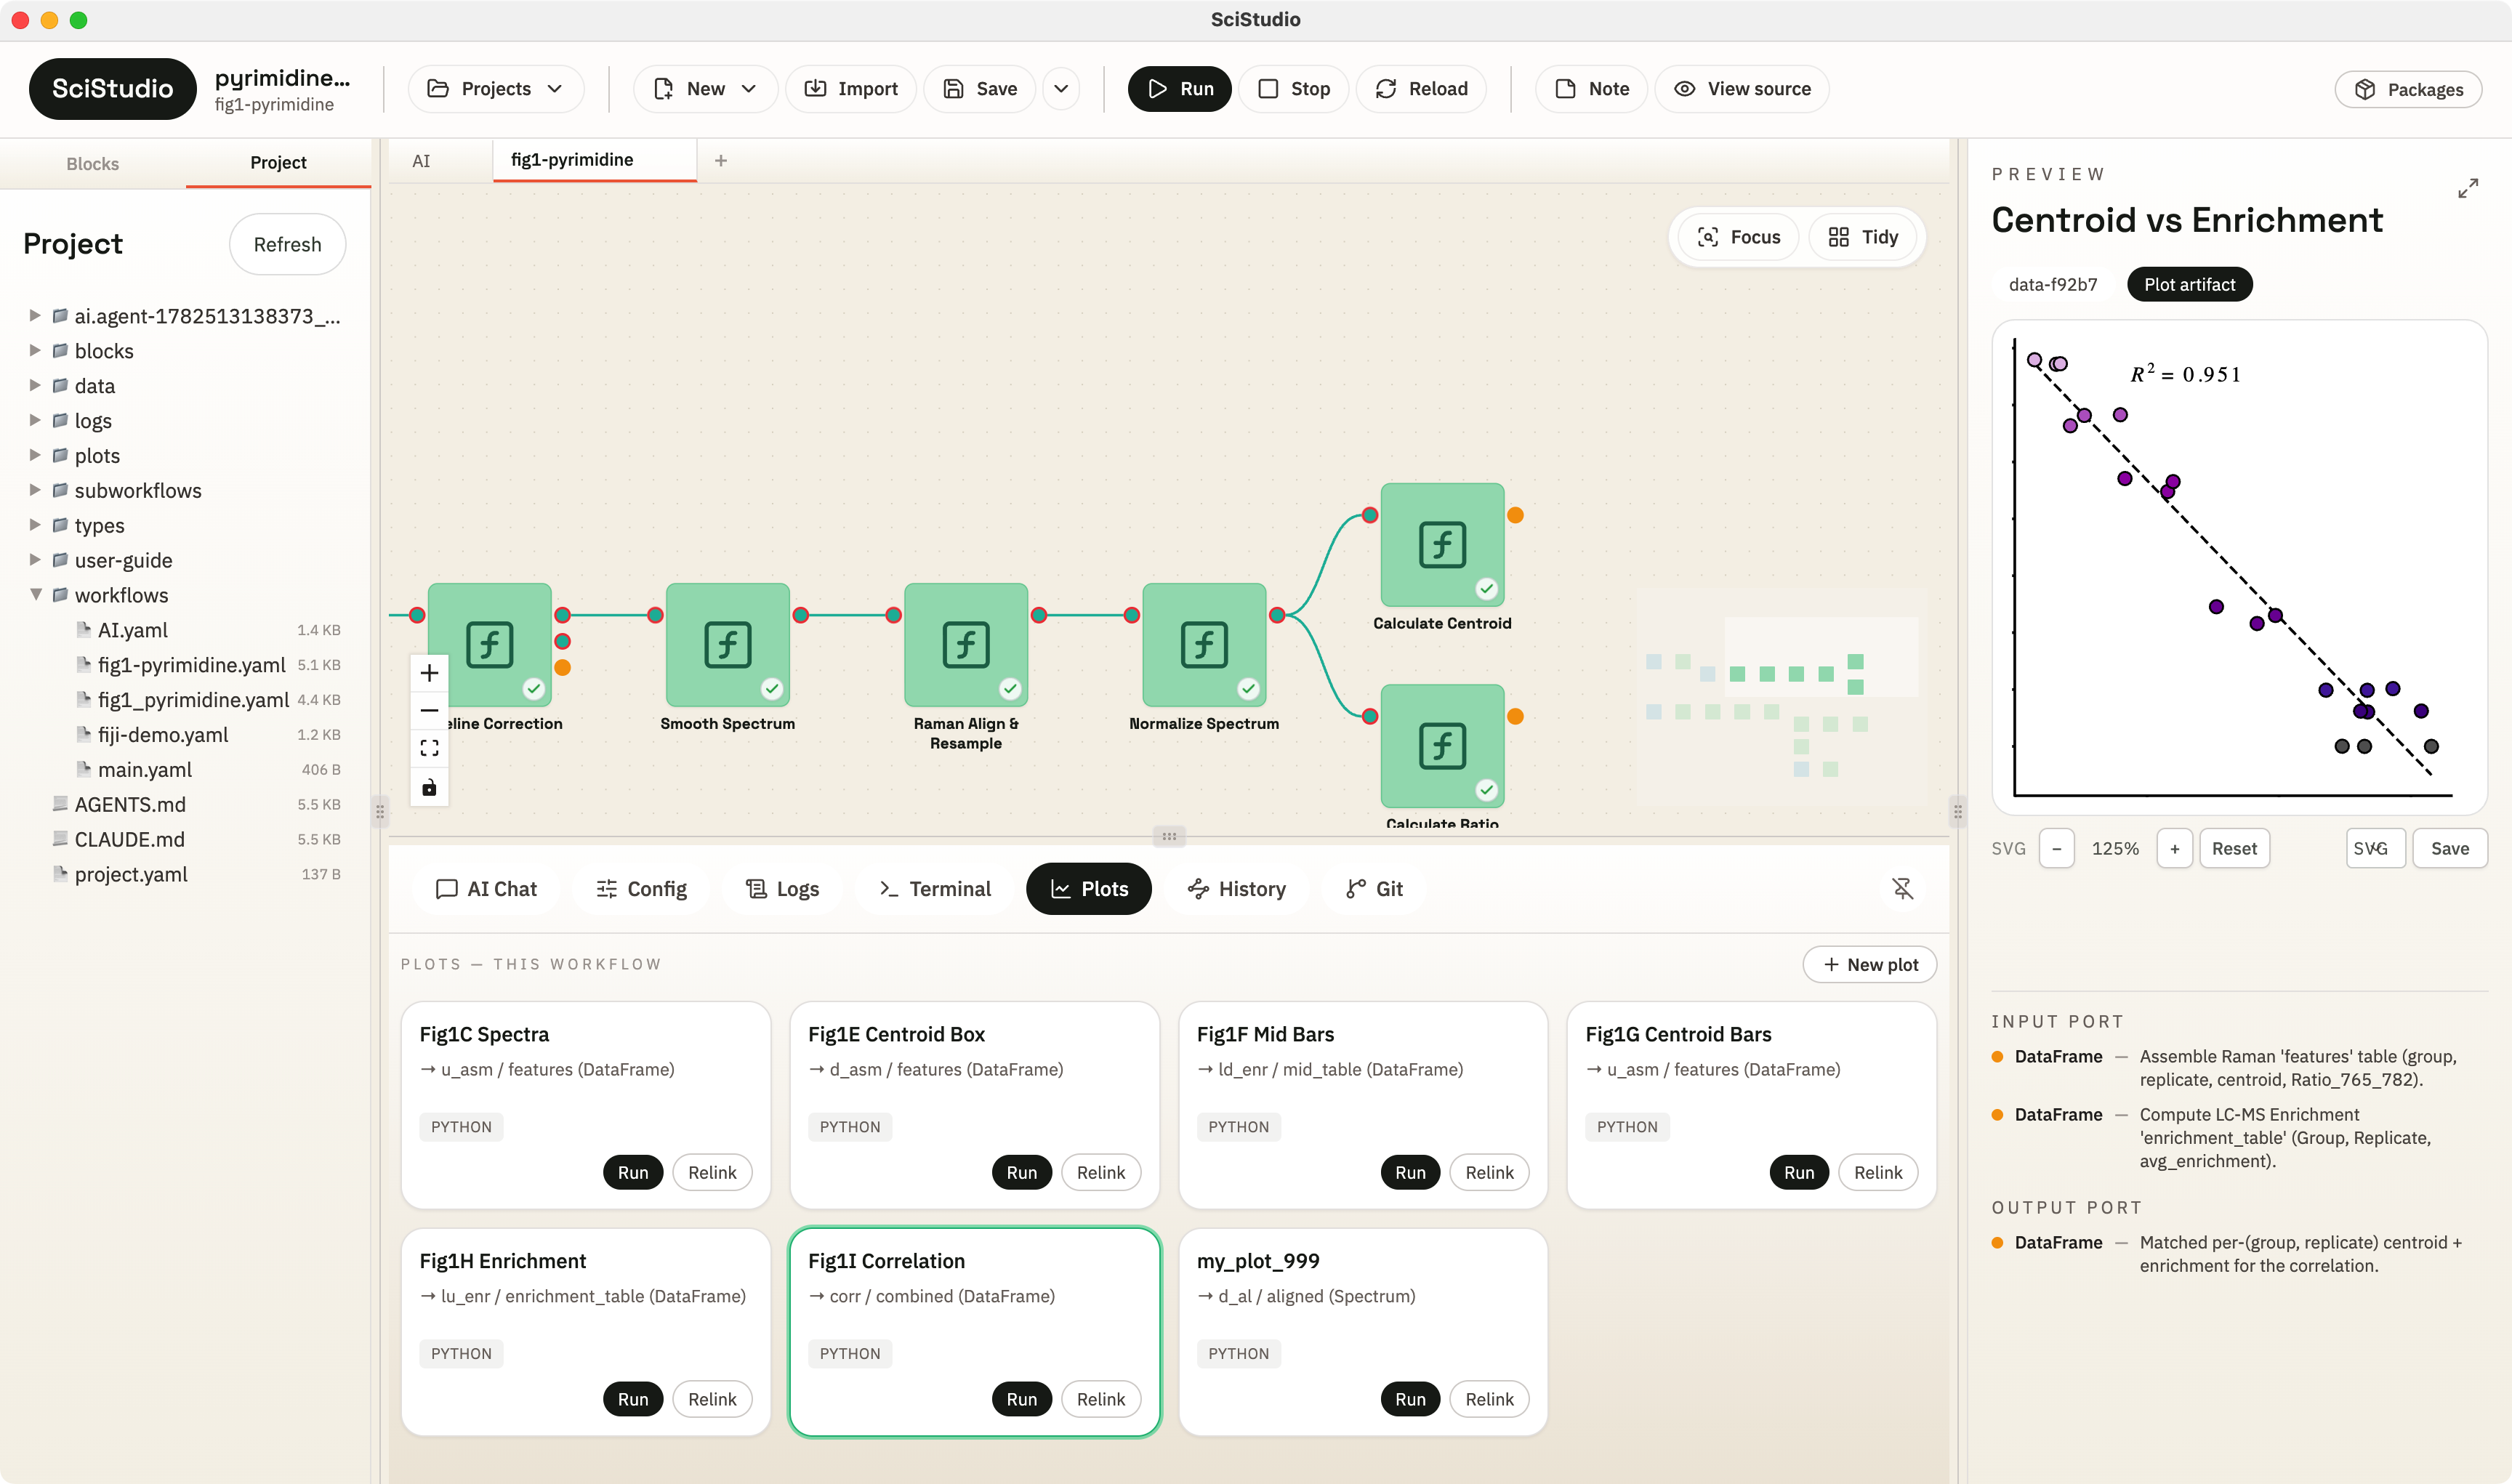
Task: Refresh the project tree
Action: point(287,245)
